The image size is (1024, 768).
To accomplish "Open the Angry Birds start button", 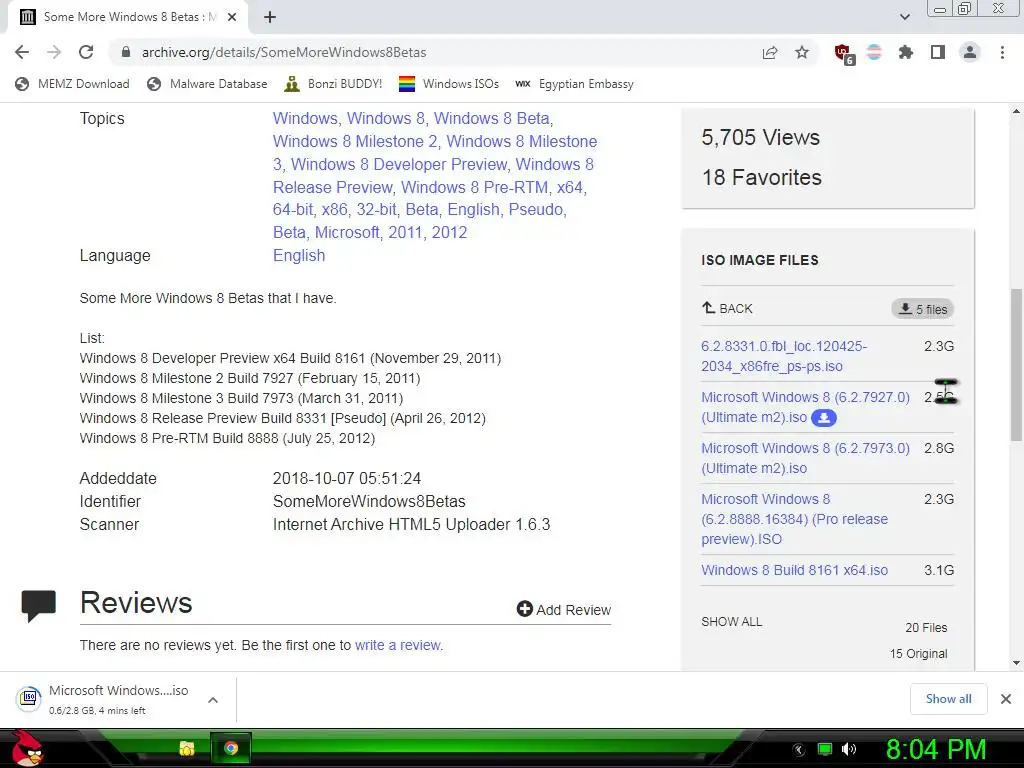I will (25, 748).
